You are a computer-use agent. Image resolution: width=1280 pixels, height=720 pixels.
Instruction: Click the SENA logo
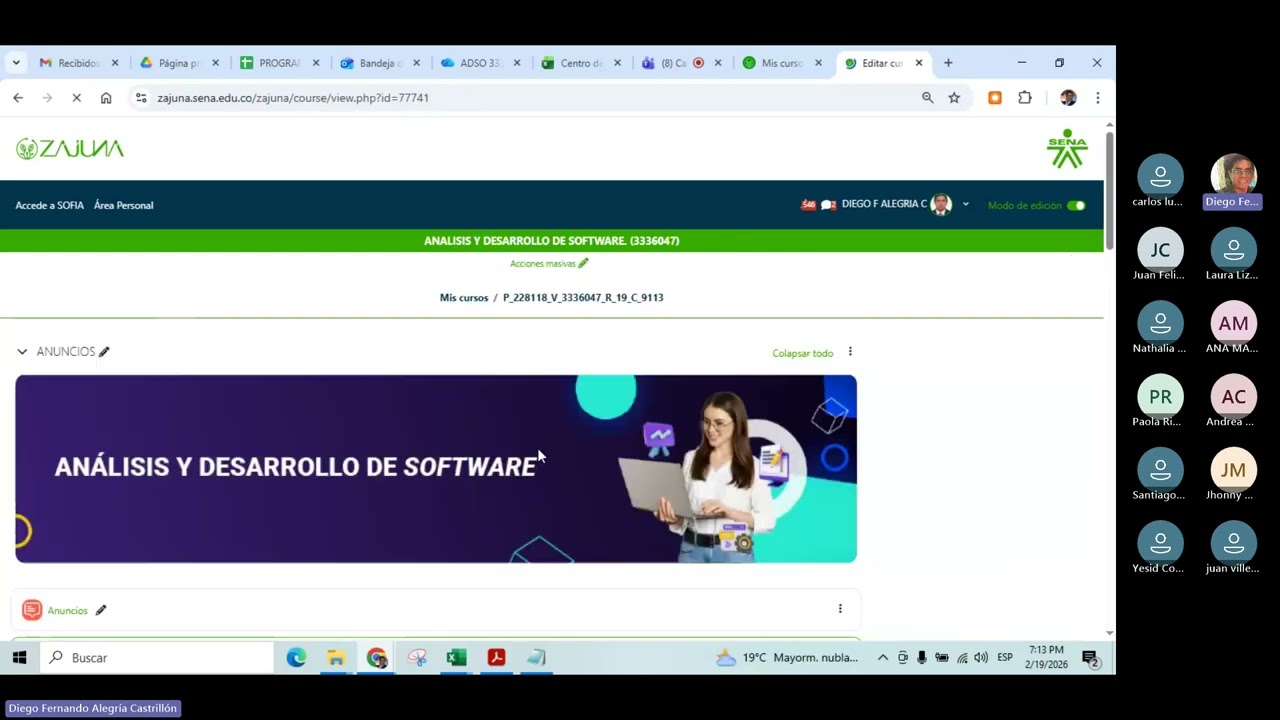click(1067, 148)
